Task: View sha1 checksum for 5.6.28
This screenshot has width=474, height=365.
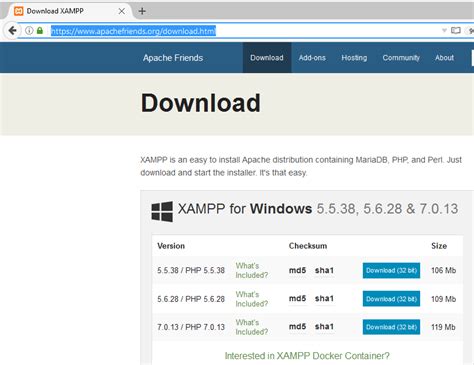Action: (324, 298)
